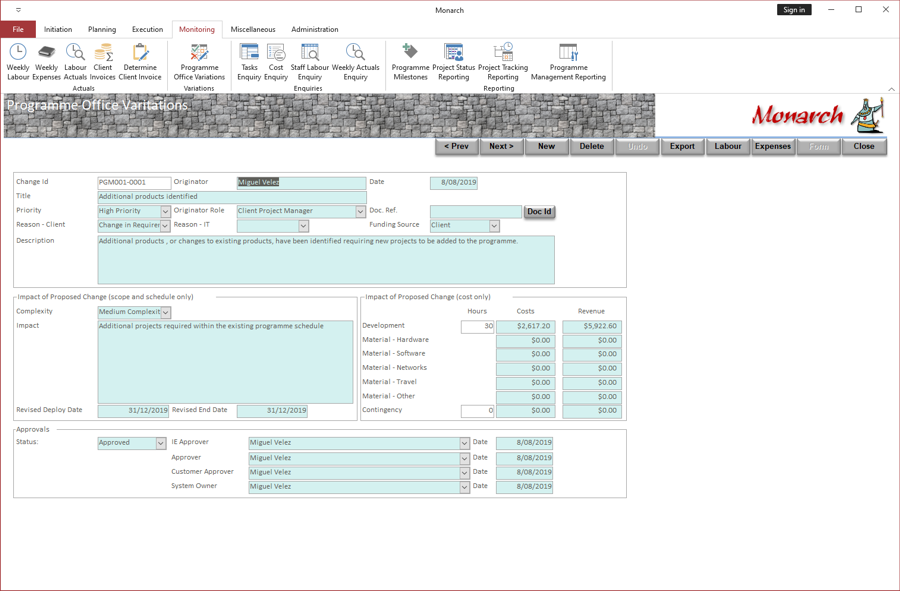
Task: Open Programme Management Reporting
Action: (x=568, y=61)
